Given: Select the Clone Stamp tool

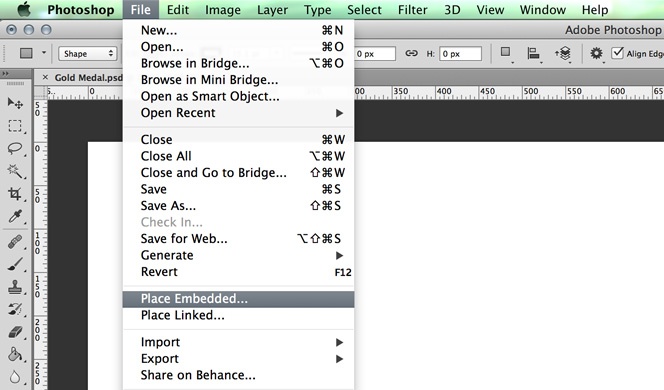Looking at the screenshot, I should click(15, 287).
